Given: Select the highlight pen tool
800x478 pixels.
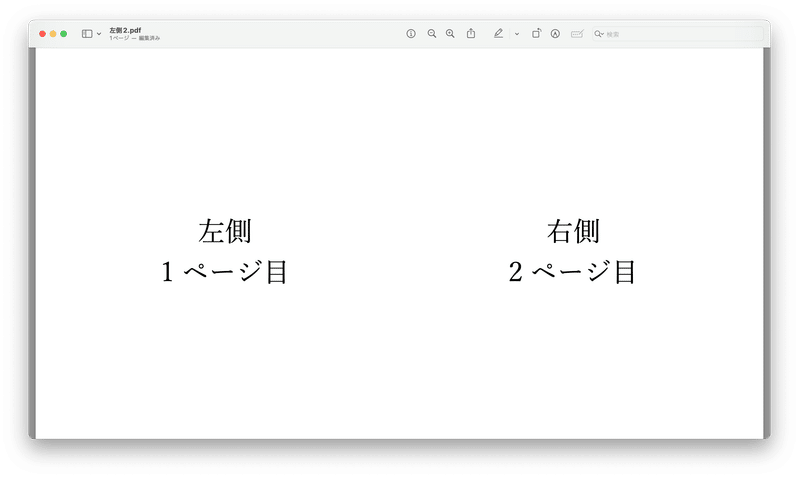Looking at the screenshot, I should coord(498,34).
